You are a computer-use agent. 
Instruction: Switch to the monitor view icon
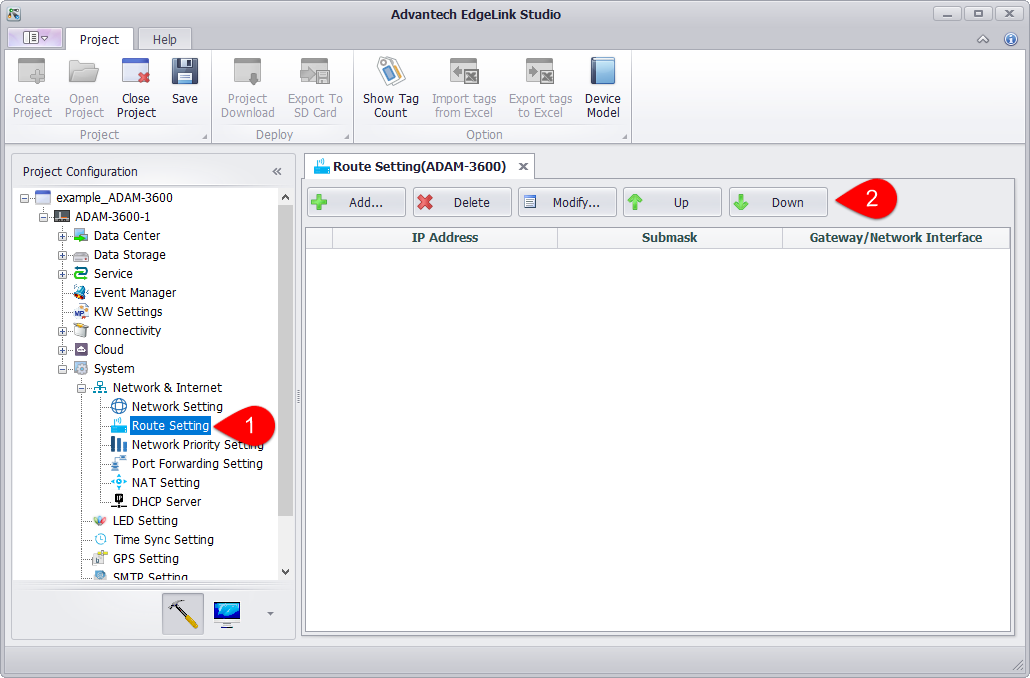coord(227,614)
